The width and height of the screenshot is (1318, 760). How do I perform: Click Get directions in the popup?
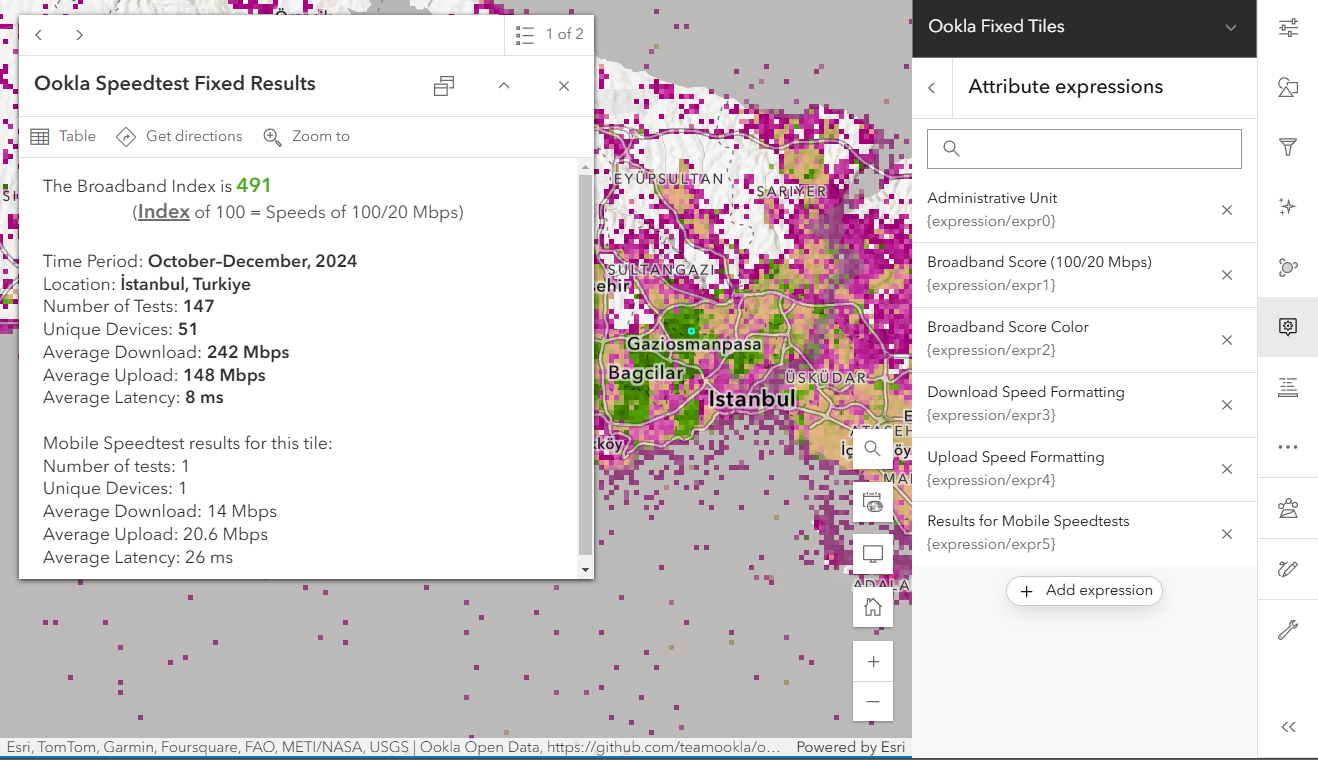point(179,136)
